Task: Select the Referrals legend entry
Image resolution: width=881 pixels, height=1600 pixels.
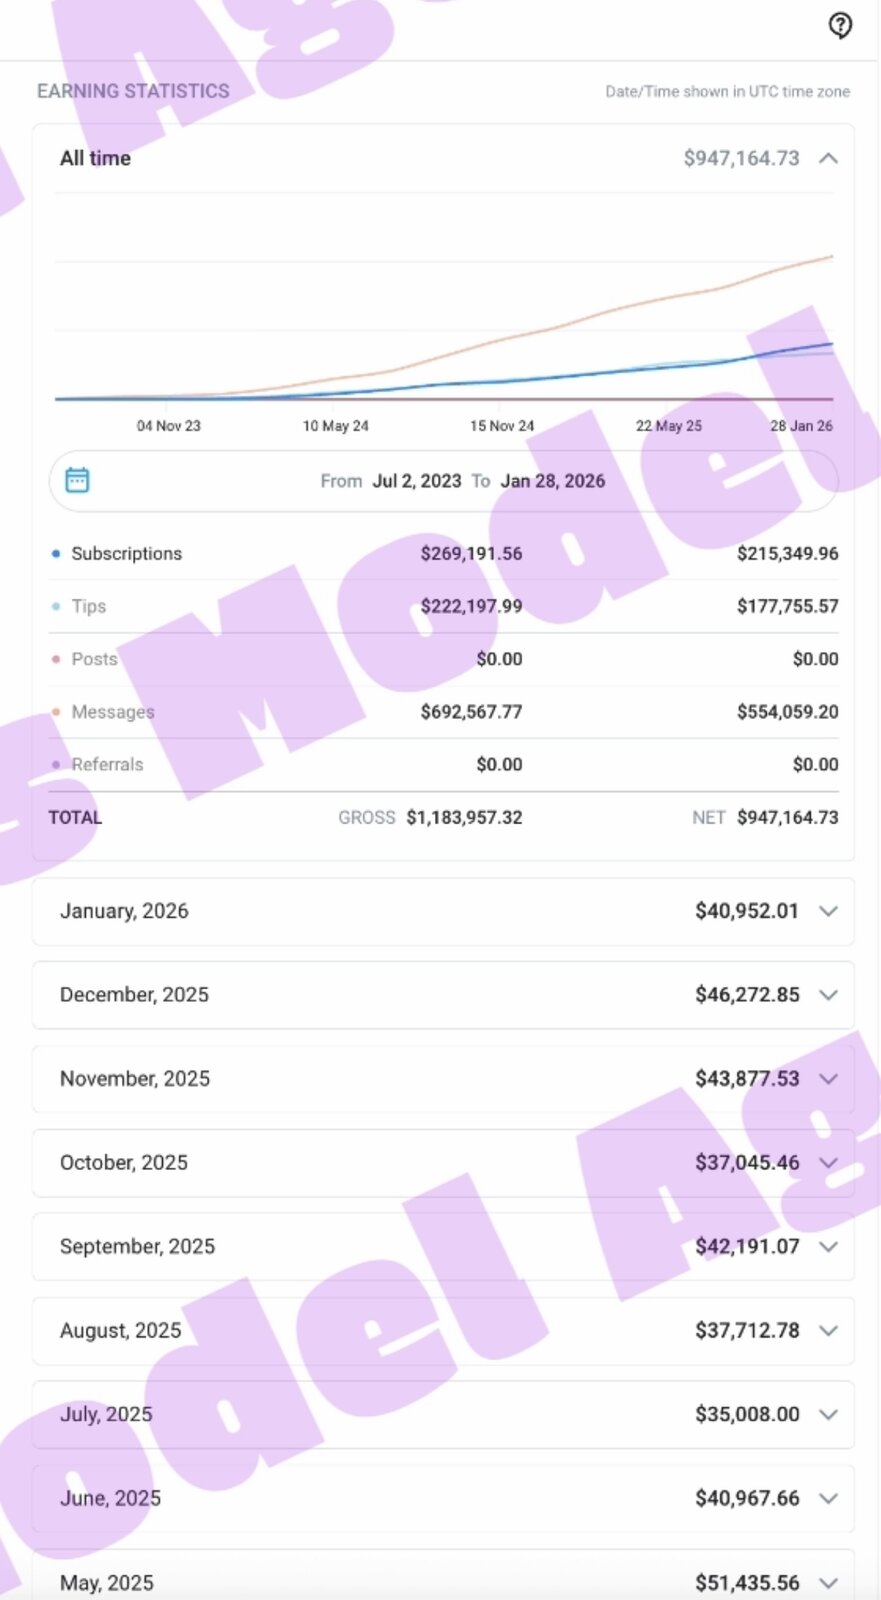Action: pyautogui.click(x=107, y=764)
